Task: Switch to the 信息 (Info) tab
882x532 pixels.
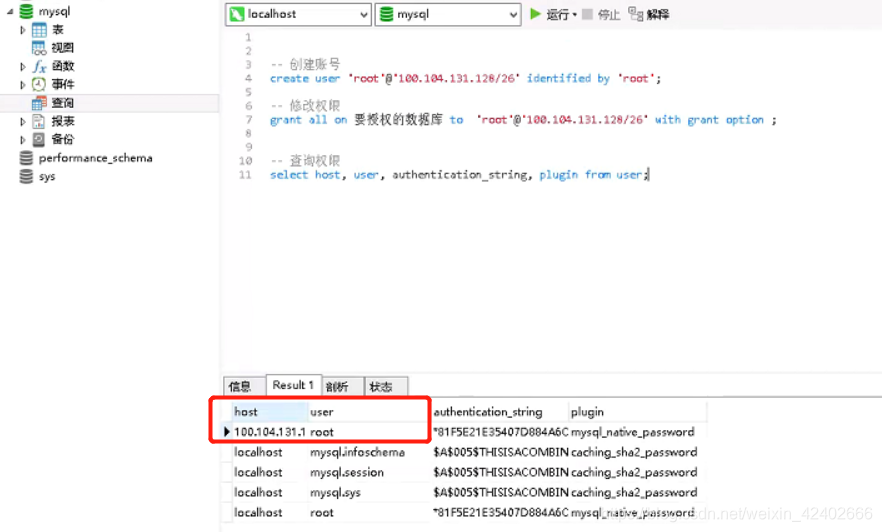Action: click(x=244, y=386)
